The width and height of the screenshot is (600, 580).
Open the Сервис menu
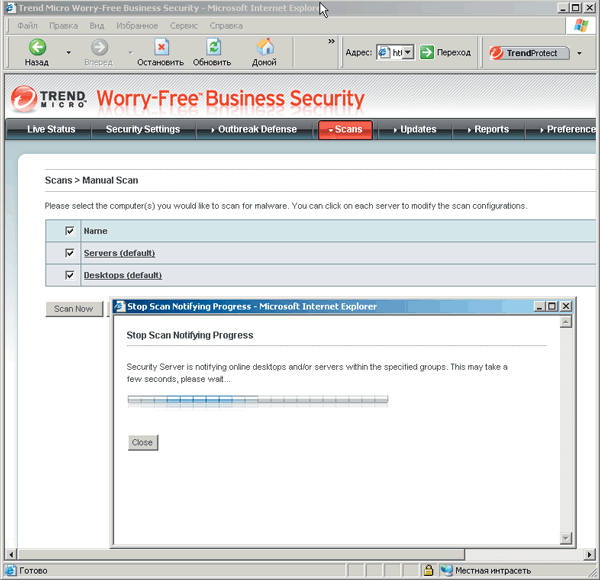click(184, 26)
